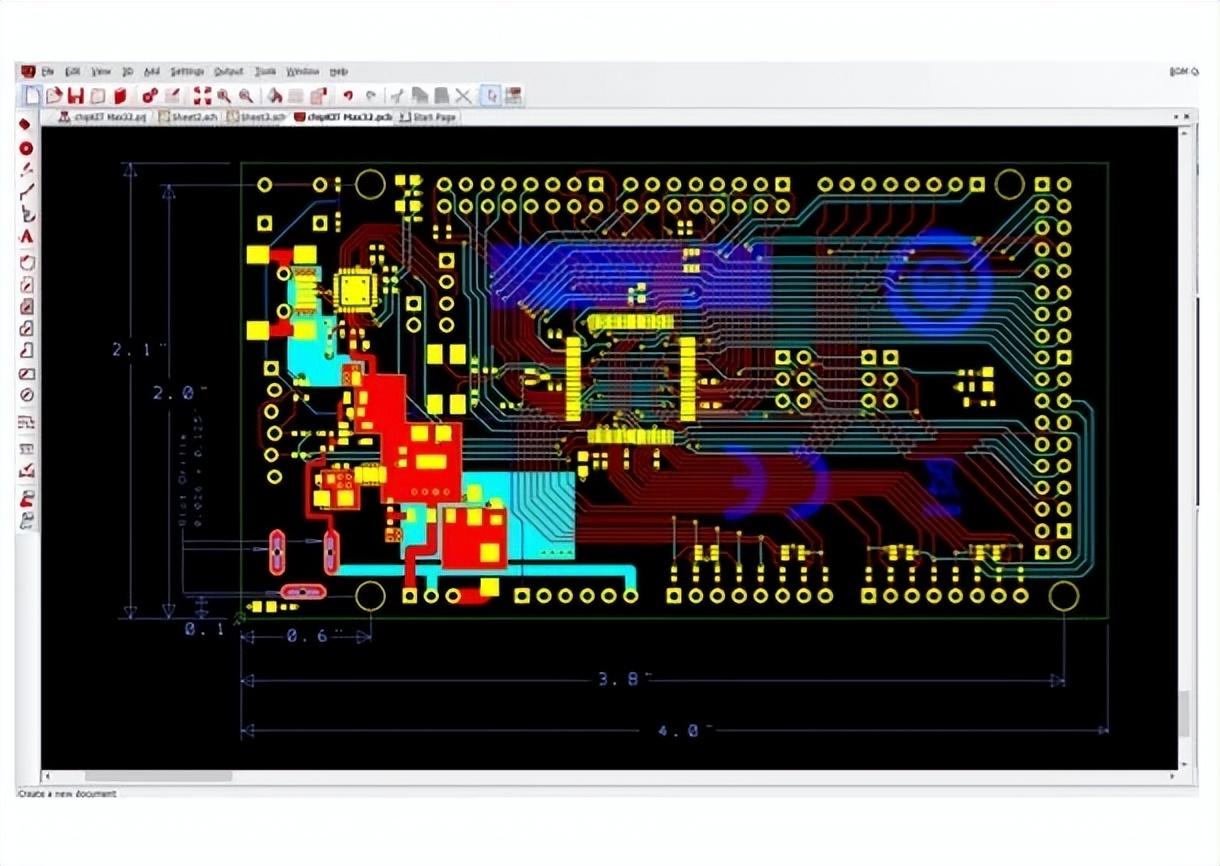The width and height of the screenshot is (1220, 866).
Task: Click the New document toolbar icon
Action: [x=33, y=96]
